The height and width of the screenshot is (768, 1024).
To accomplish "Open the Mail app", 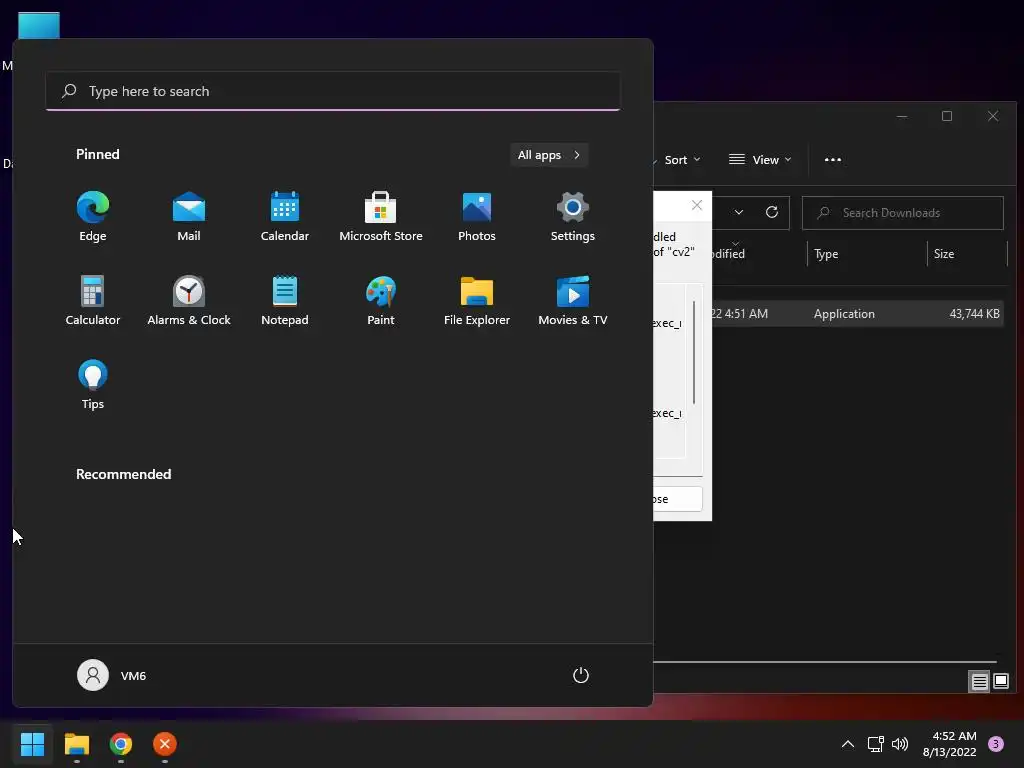I will pos(189,217).
